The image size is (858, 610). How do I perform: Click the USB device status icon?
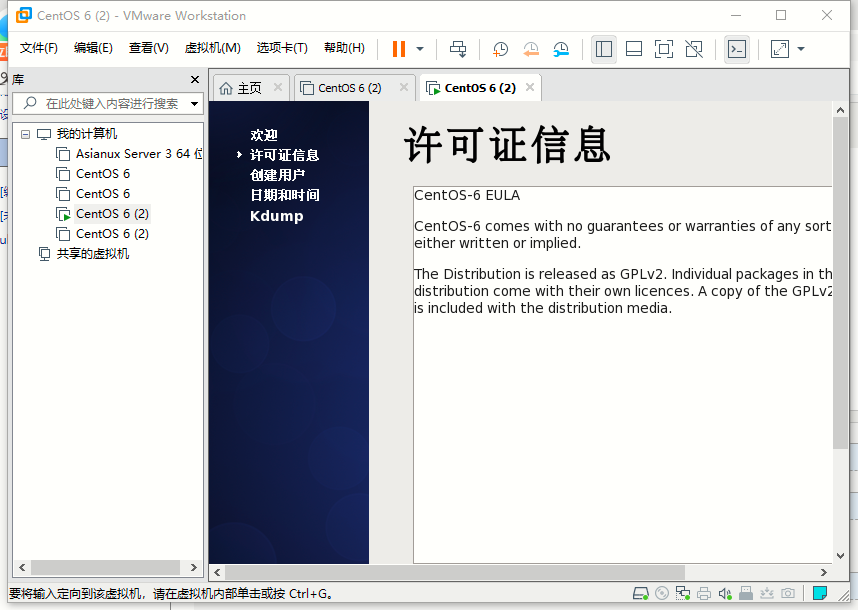click(x=746, y=594)
